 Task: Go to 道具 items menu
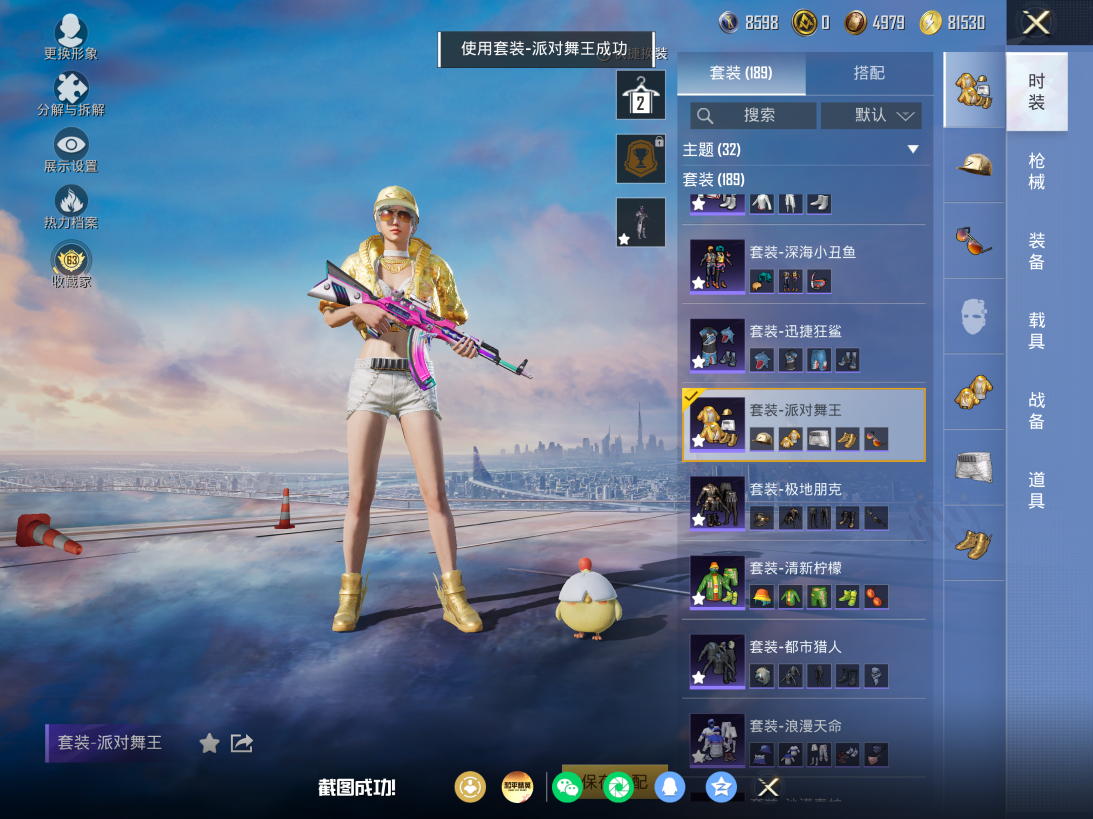(1037, 490)
